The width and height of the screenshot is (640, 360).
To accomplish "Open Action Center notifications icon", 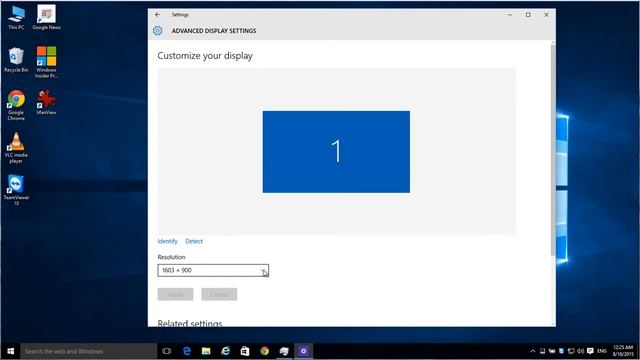I will click(590, 351).
